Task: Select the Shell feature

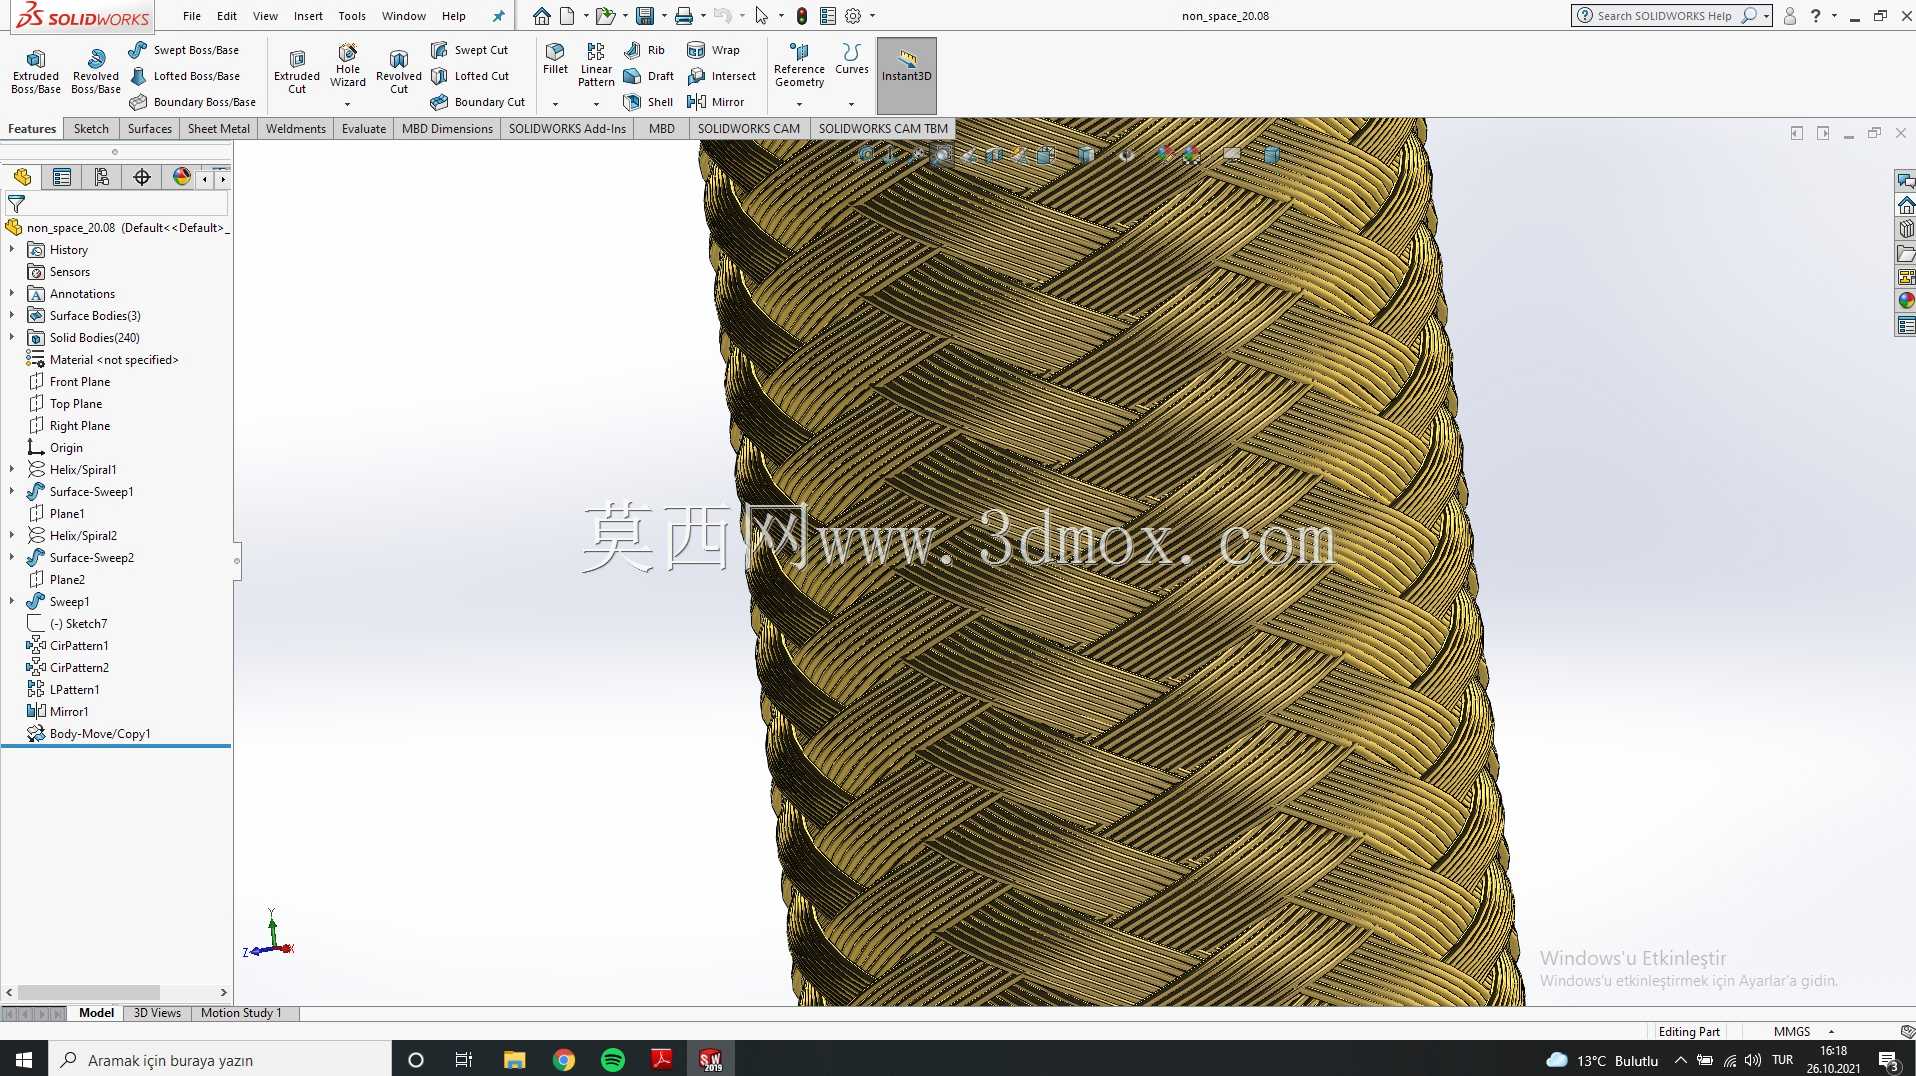Action: [x=648, y=102]
